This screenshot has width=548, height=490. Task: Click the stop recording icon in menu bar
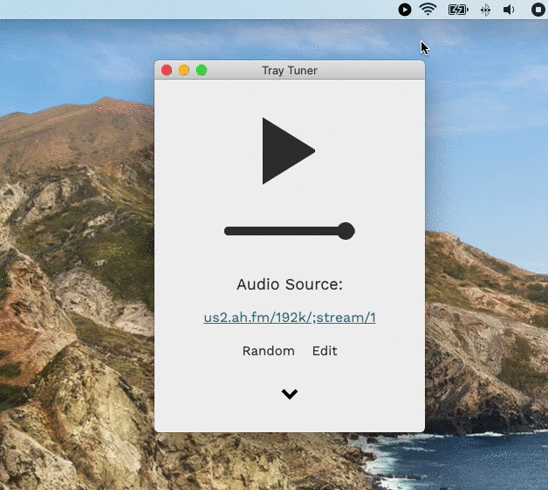539,9
